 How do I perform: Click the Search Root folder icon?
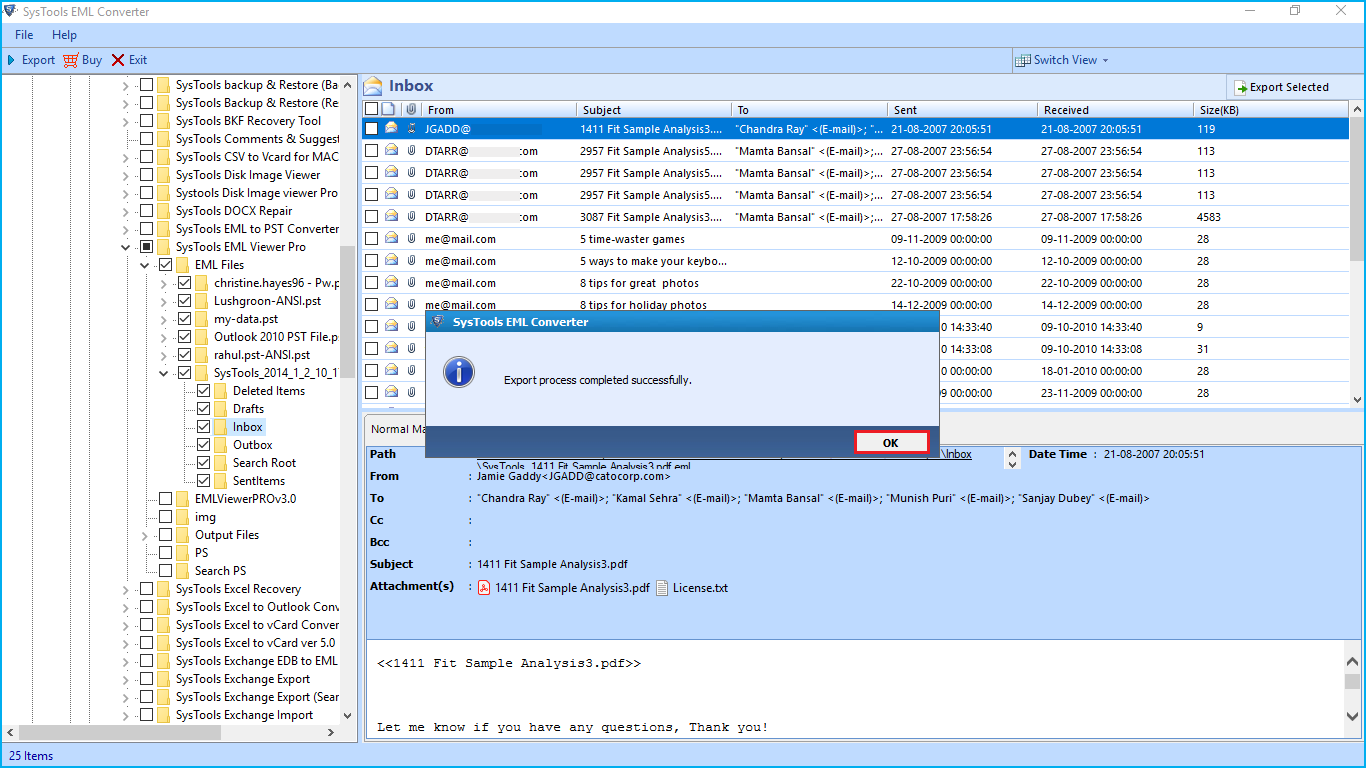click(221, 463)
